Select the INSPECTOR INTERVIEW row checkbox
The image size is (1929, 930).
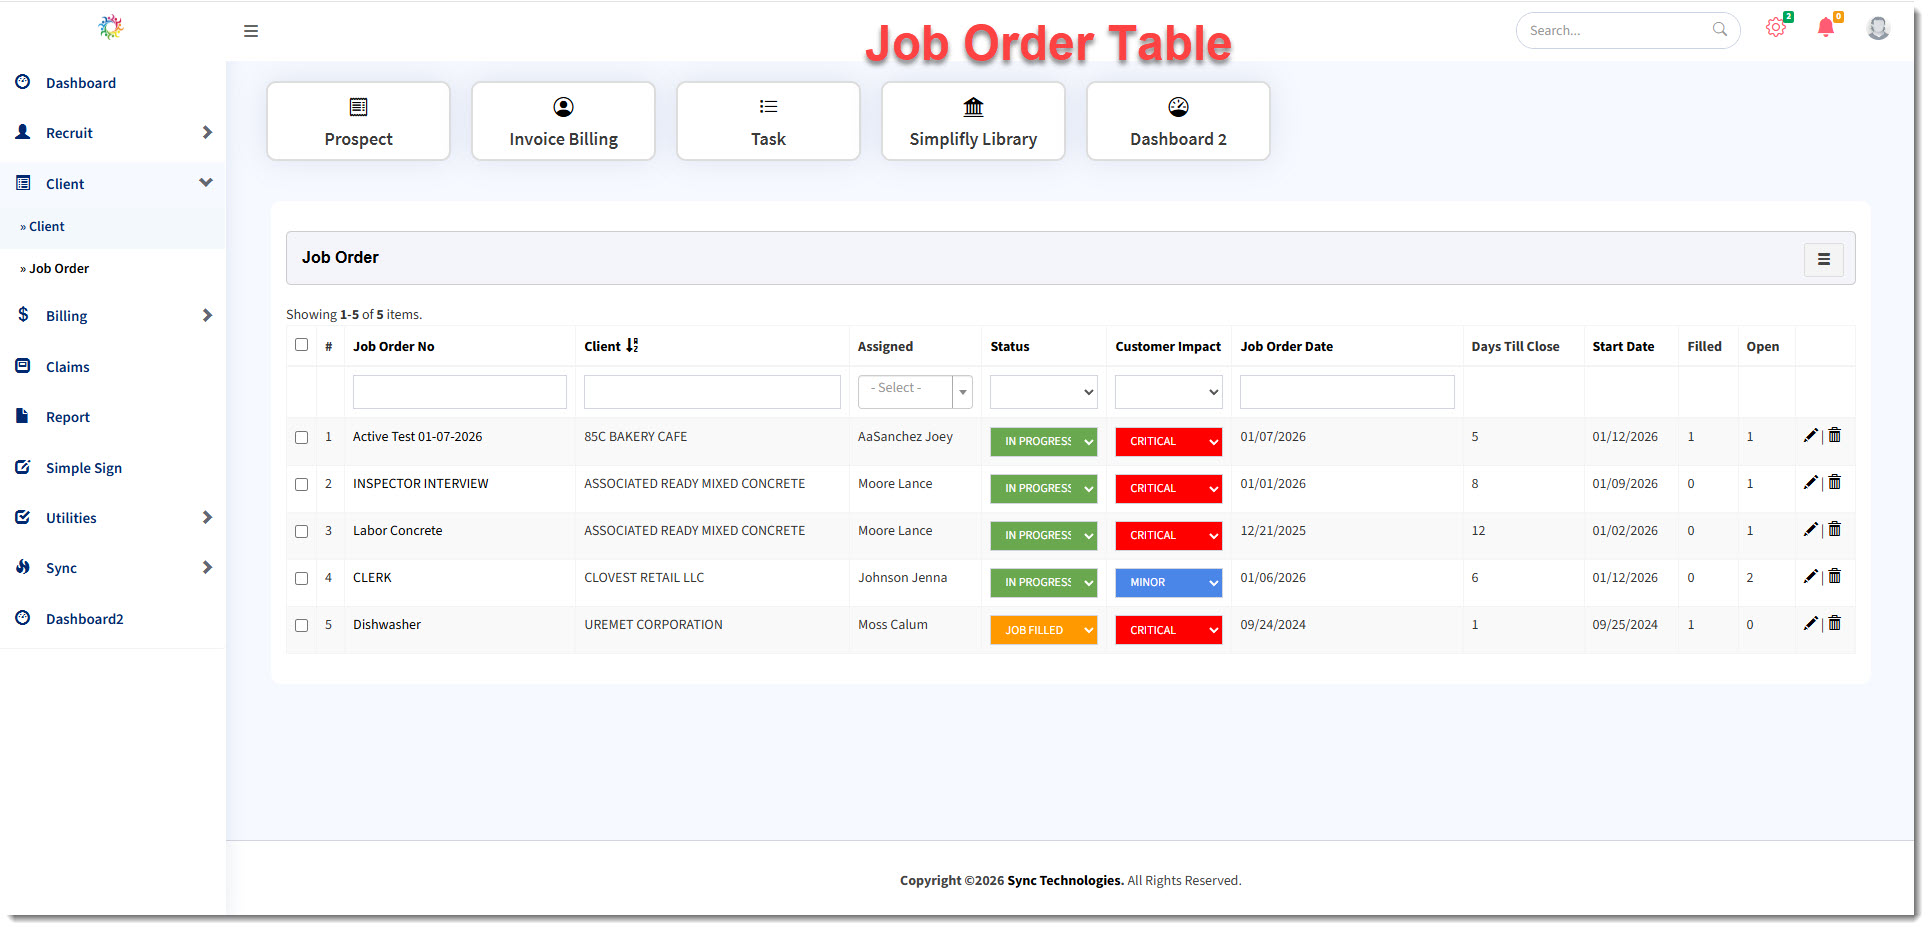pos(301,485)
